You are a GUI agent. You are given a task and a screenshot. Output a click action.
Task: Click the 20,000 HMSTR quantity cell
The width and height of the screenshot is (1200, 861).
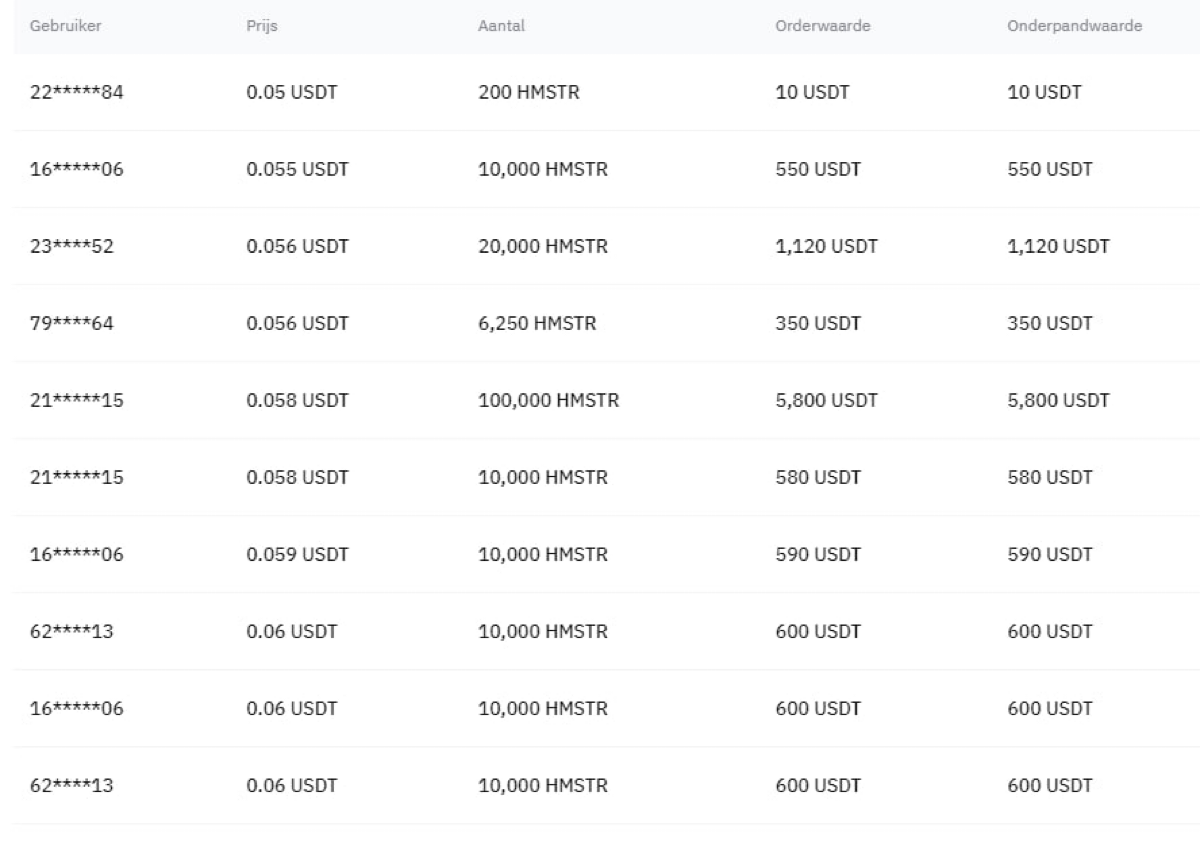[x=543, y=247]
